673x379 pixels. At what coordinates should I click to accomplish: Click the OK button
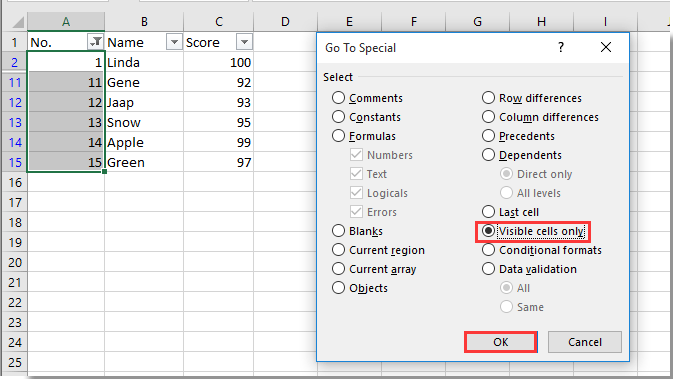pos(500,342)
